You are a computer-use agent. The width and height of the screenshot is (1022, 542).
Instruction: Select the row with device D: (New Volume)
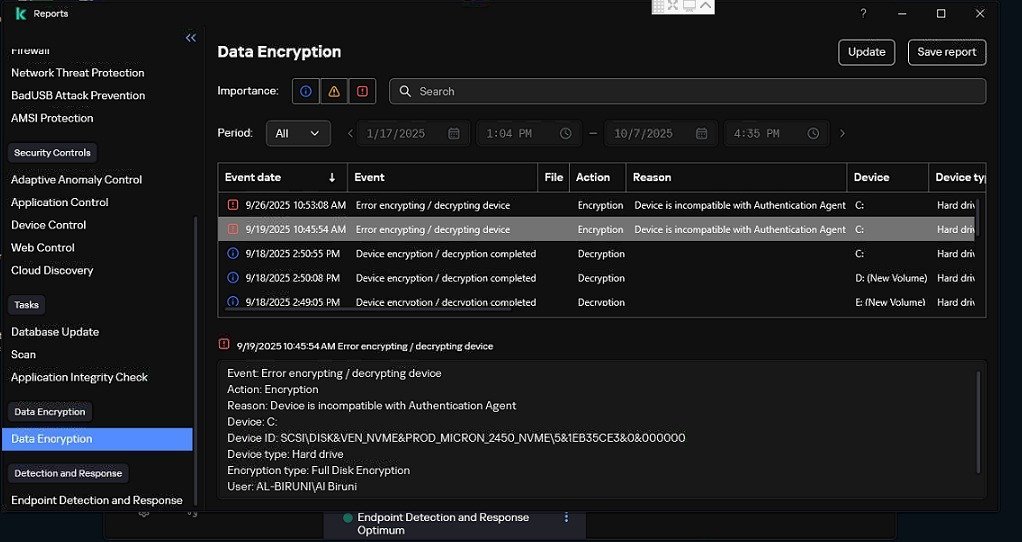(596, 278)
